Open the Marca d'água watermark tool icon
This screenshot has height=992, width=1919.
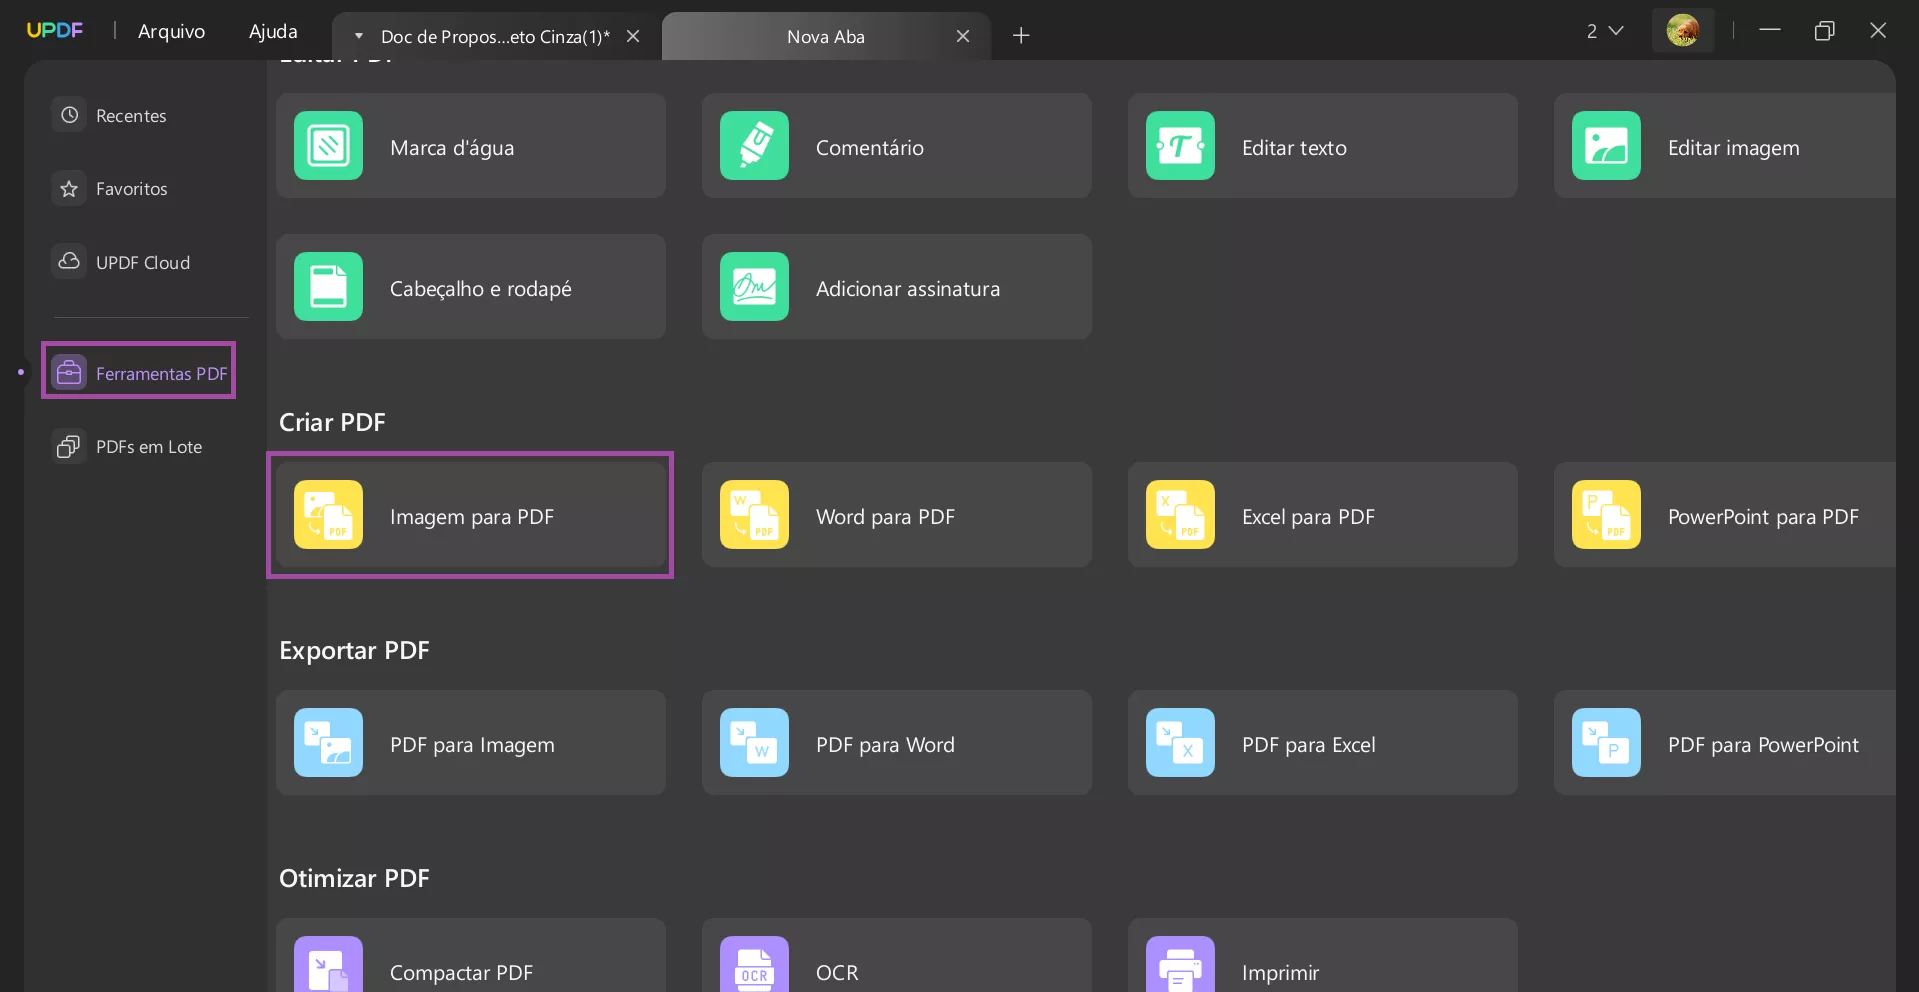click(x=328, y=146)
